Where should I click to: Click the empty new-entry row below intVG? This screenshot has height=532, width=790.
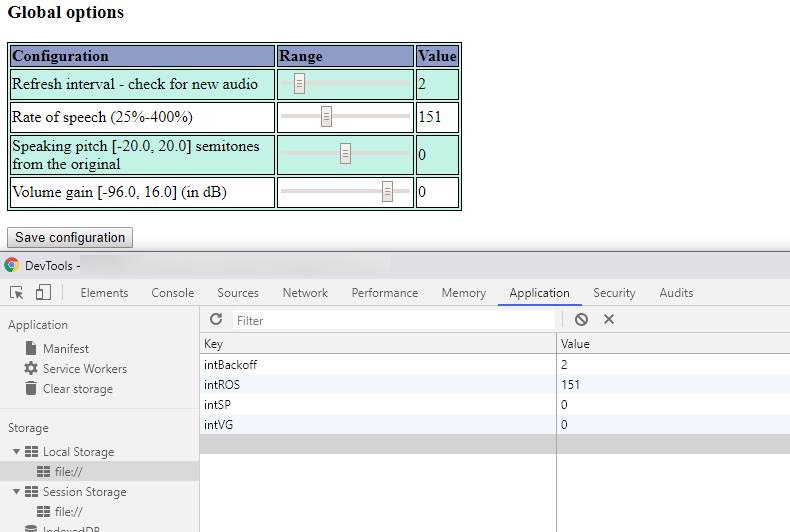click(495, 444)
